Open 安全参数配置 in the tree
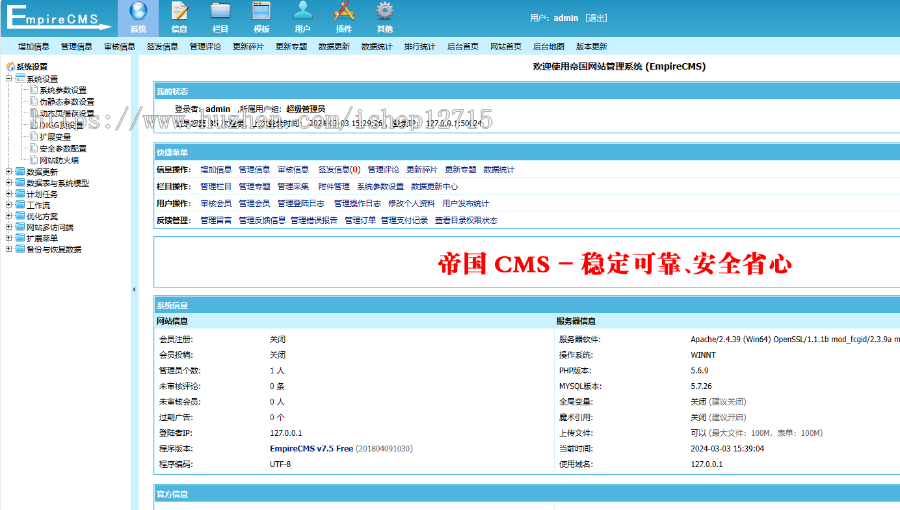 (63, 148)
